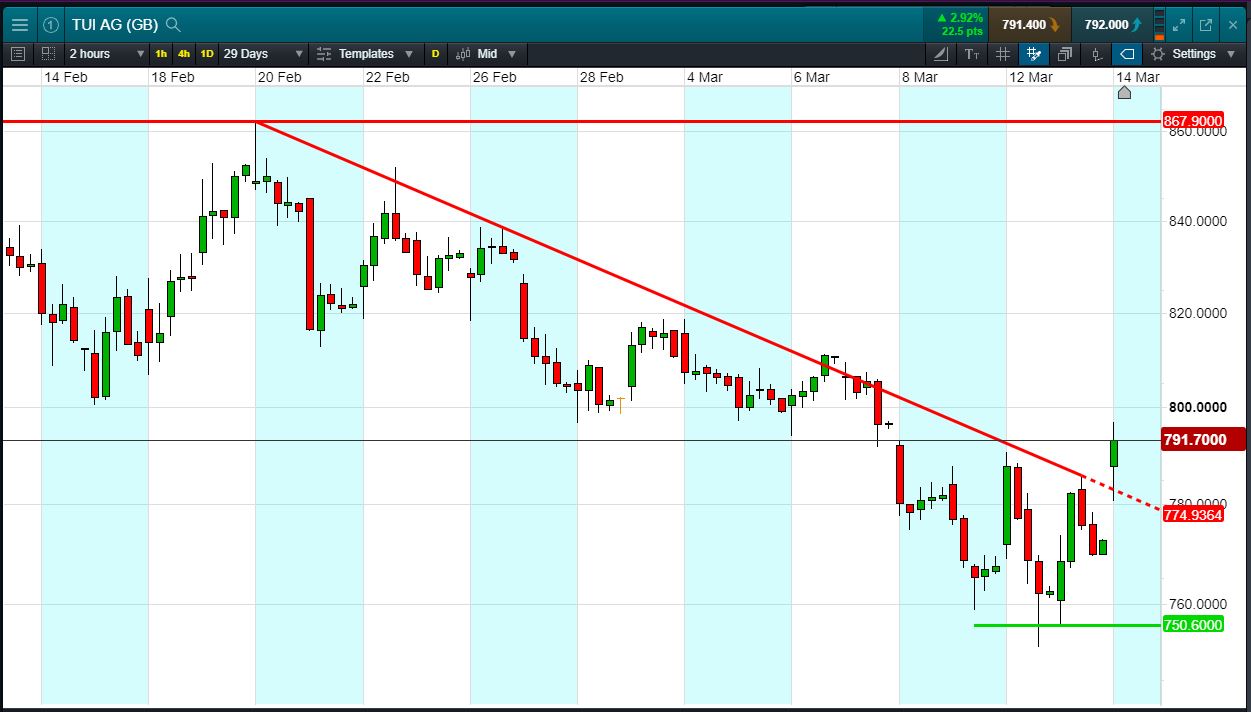Click the yellow D default template button

coord(435,54)
